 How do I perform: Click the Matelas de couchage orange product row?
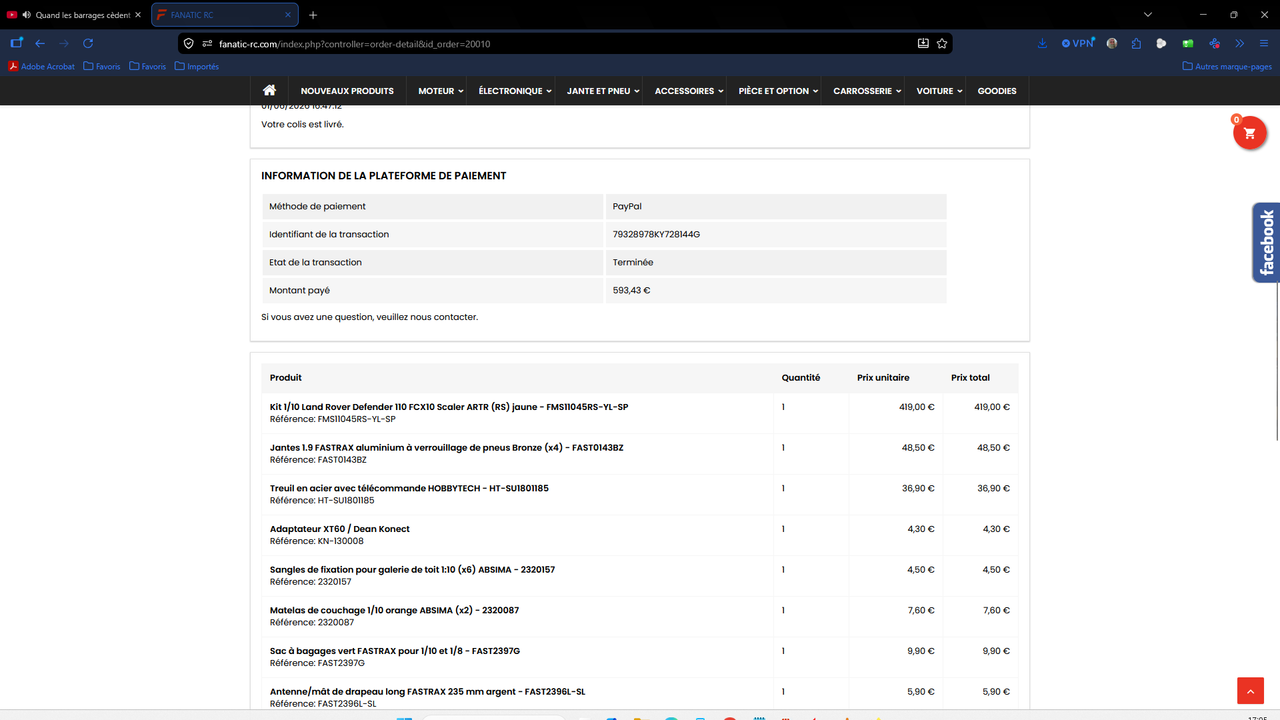tap(640, 616)
